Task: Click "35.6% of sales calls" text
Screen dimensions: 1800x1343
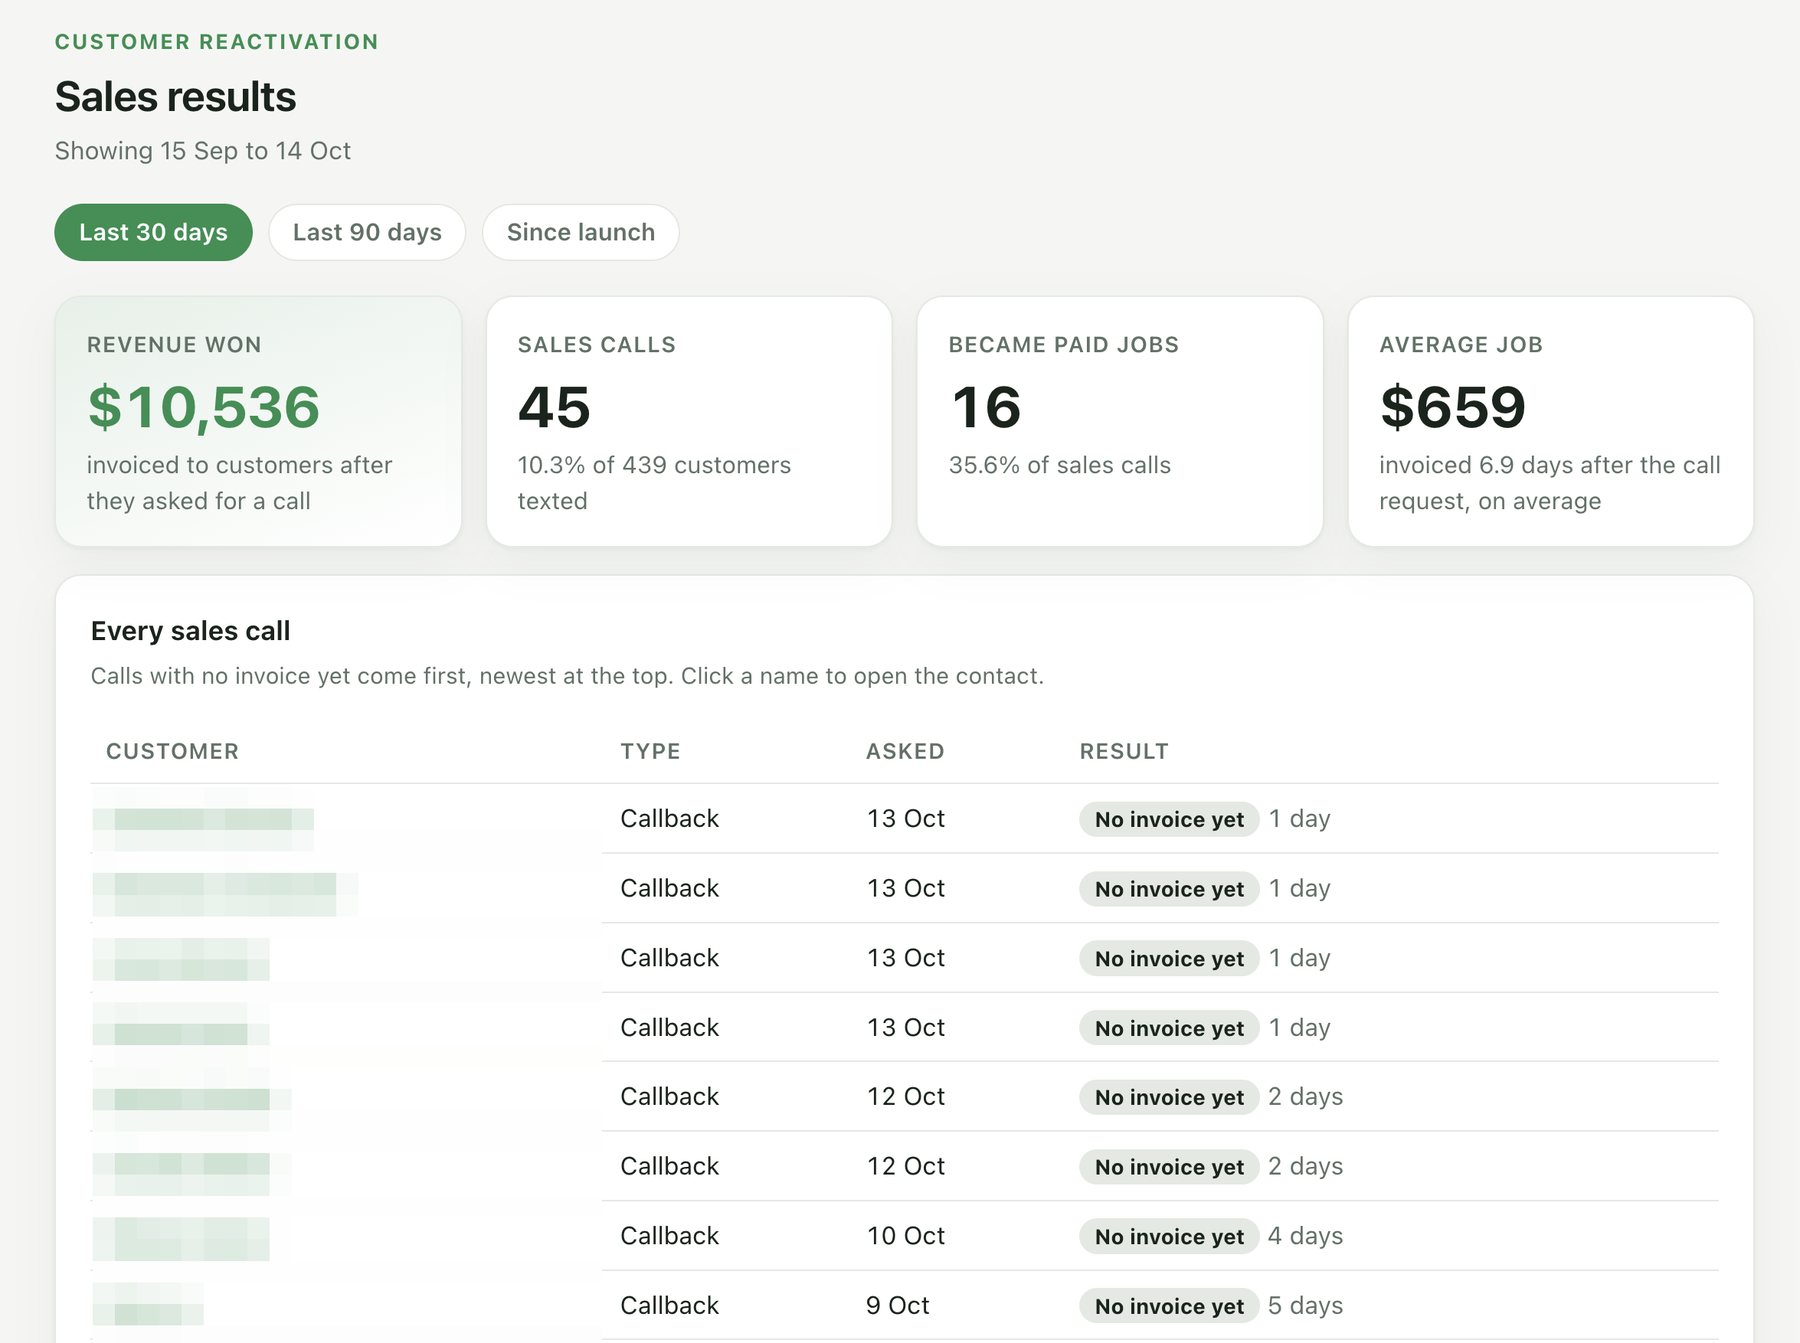Action: click(x=1060, y=465)
